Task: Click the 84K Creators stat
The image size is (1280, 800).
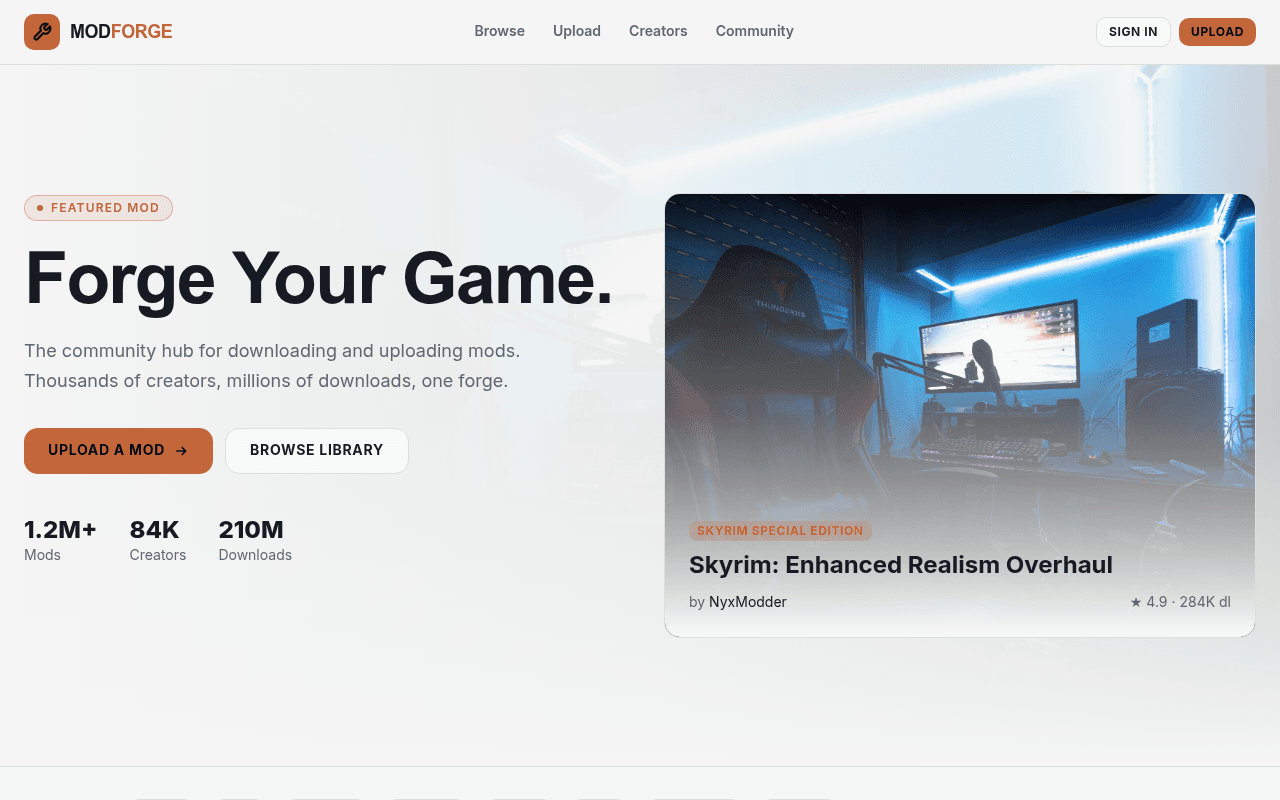Action: 158,540
